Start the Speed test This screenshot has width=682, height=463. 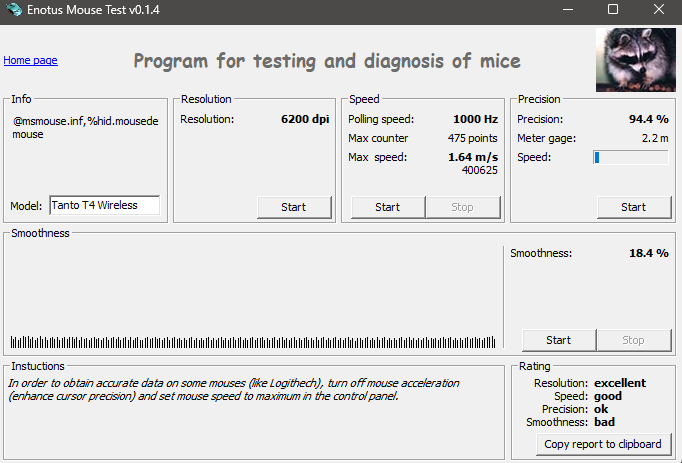click(x=388, y=207)
